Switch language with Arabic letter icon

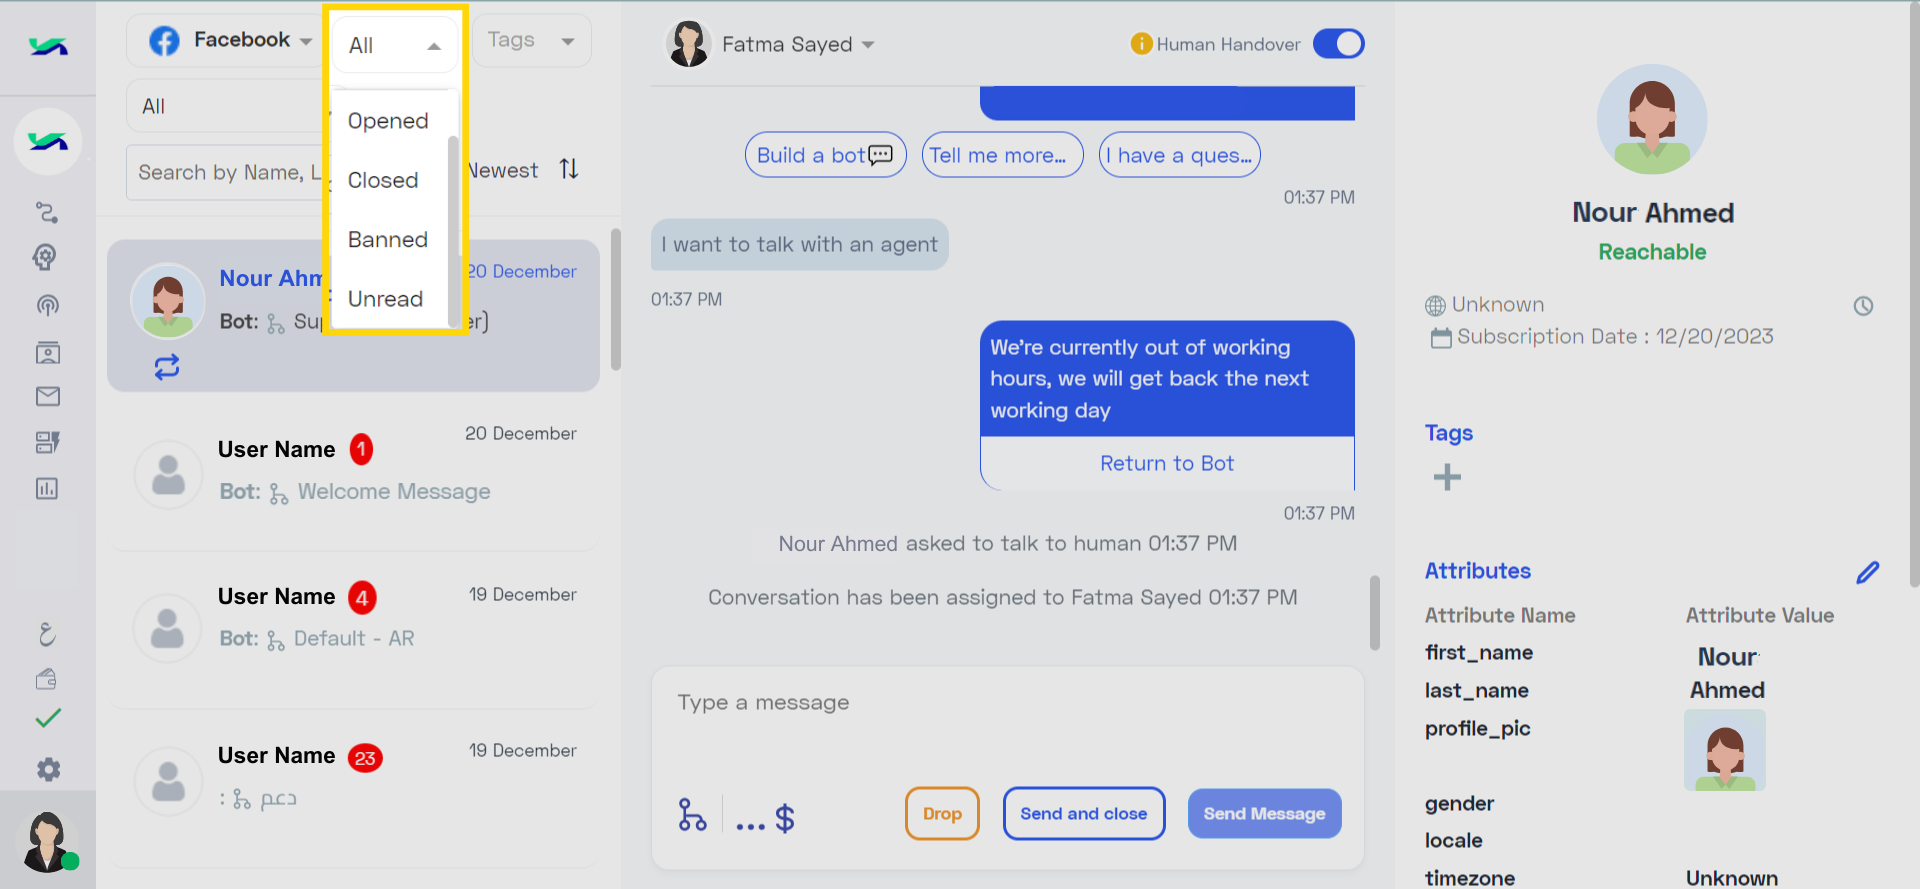[47, 633]
